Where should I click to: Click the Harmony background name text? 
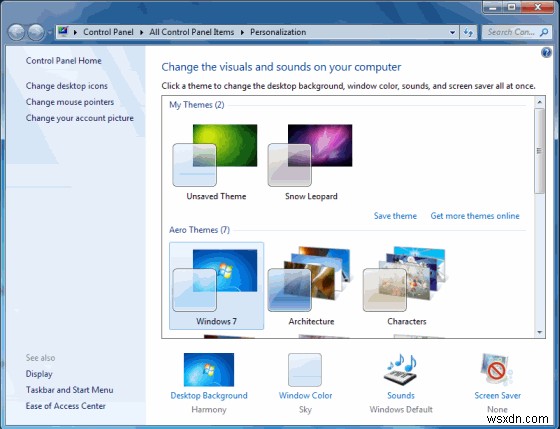(209, 410)
